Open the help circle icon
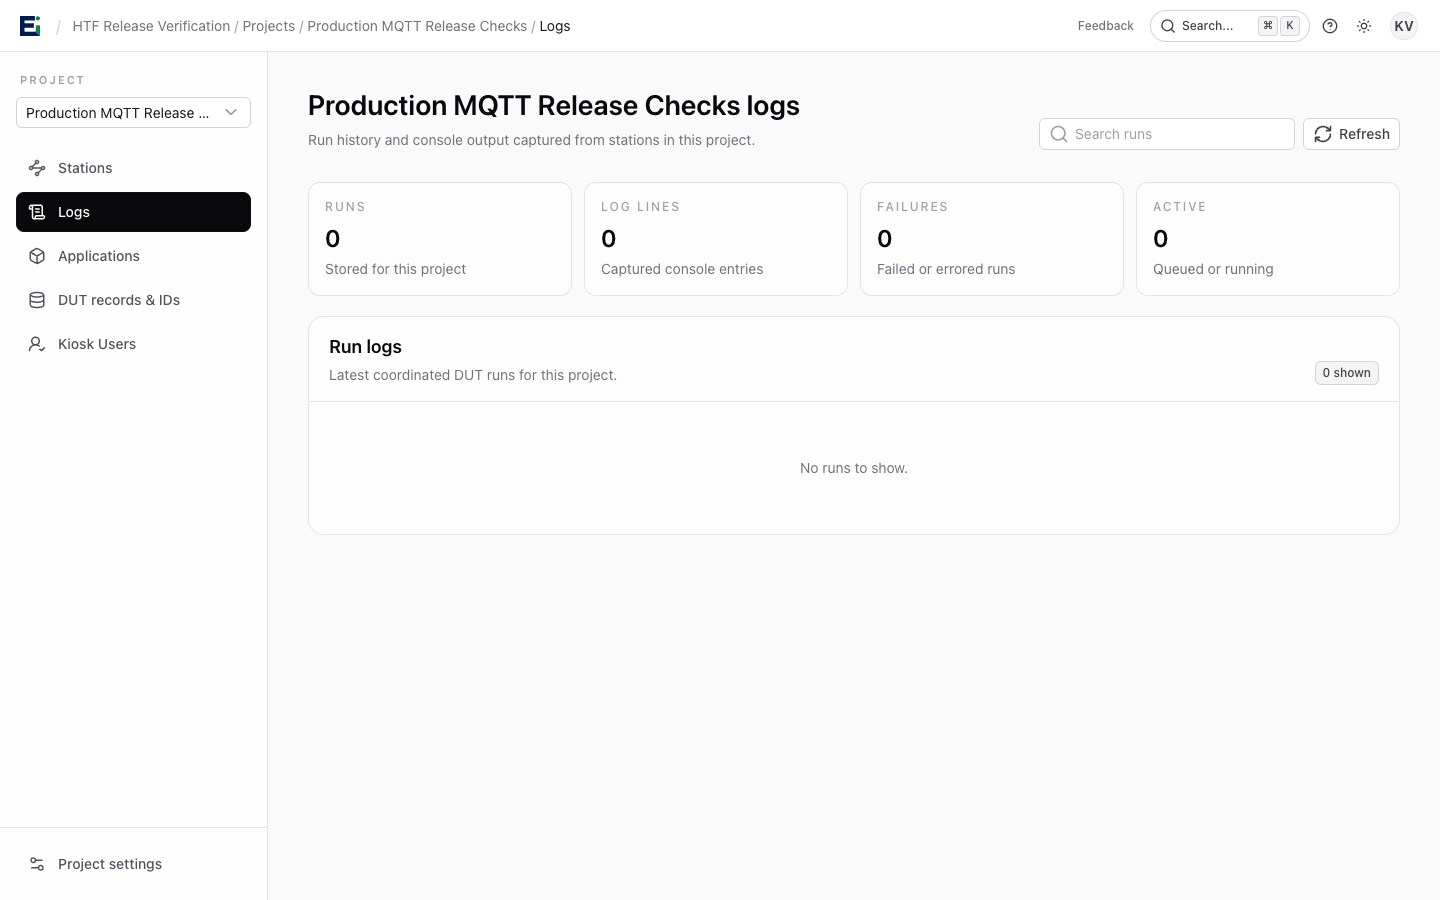This screenshot has height=900, width=1440. (1330, 26)
